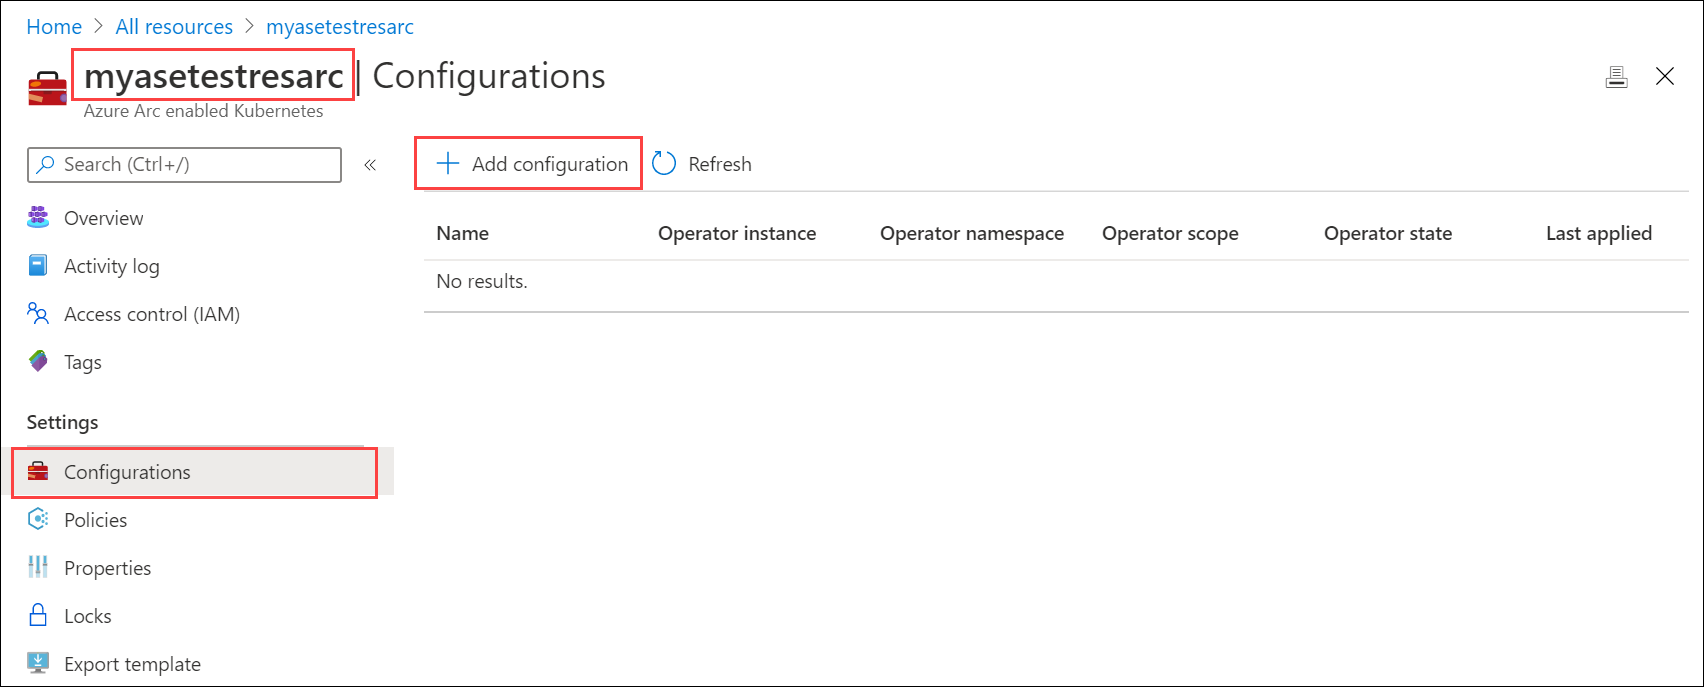Click the Locks padlock icon
The image size is (1704, 687).
pos(38,615)
